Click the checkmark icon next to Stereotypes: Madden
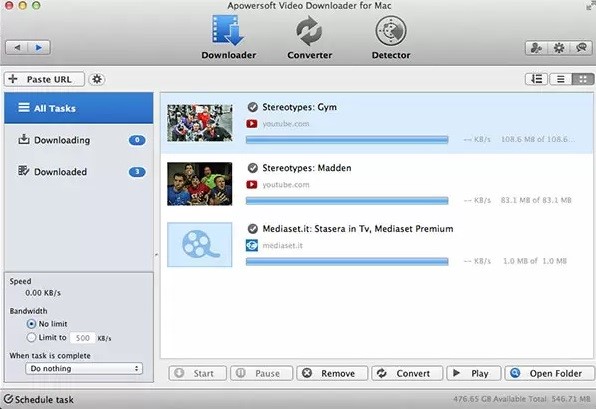Image resolution: width=596 pixels, height=409 pixels. [252, 168]
